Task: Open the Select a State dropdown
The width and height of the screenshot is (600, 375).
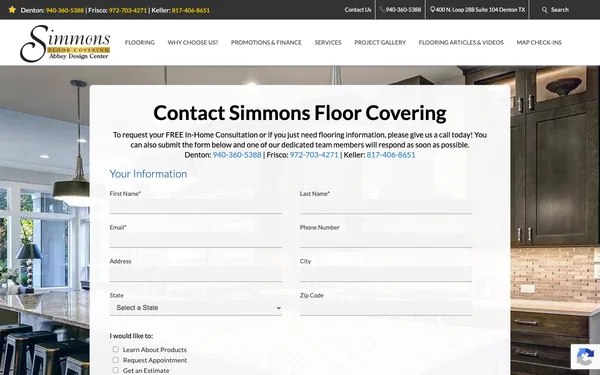Action: pyautogui.click(x=196, y=308)
